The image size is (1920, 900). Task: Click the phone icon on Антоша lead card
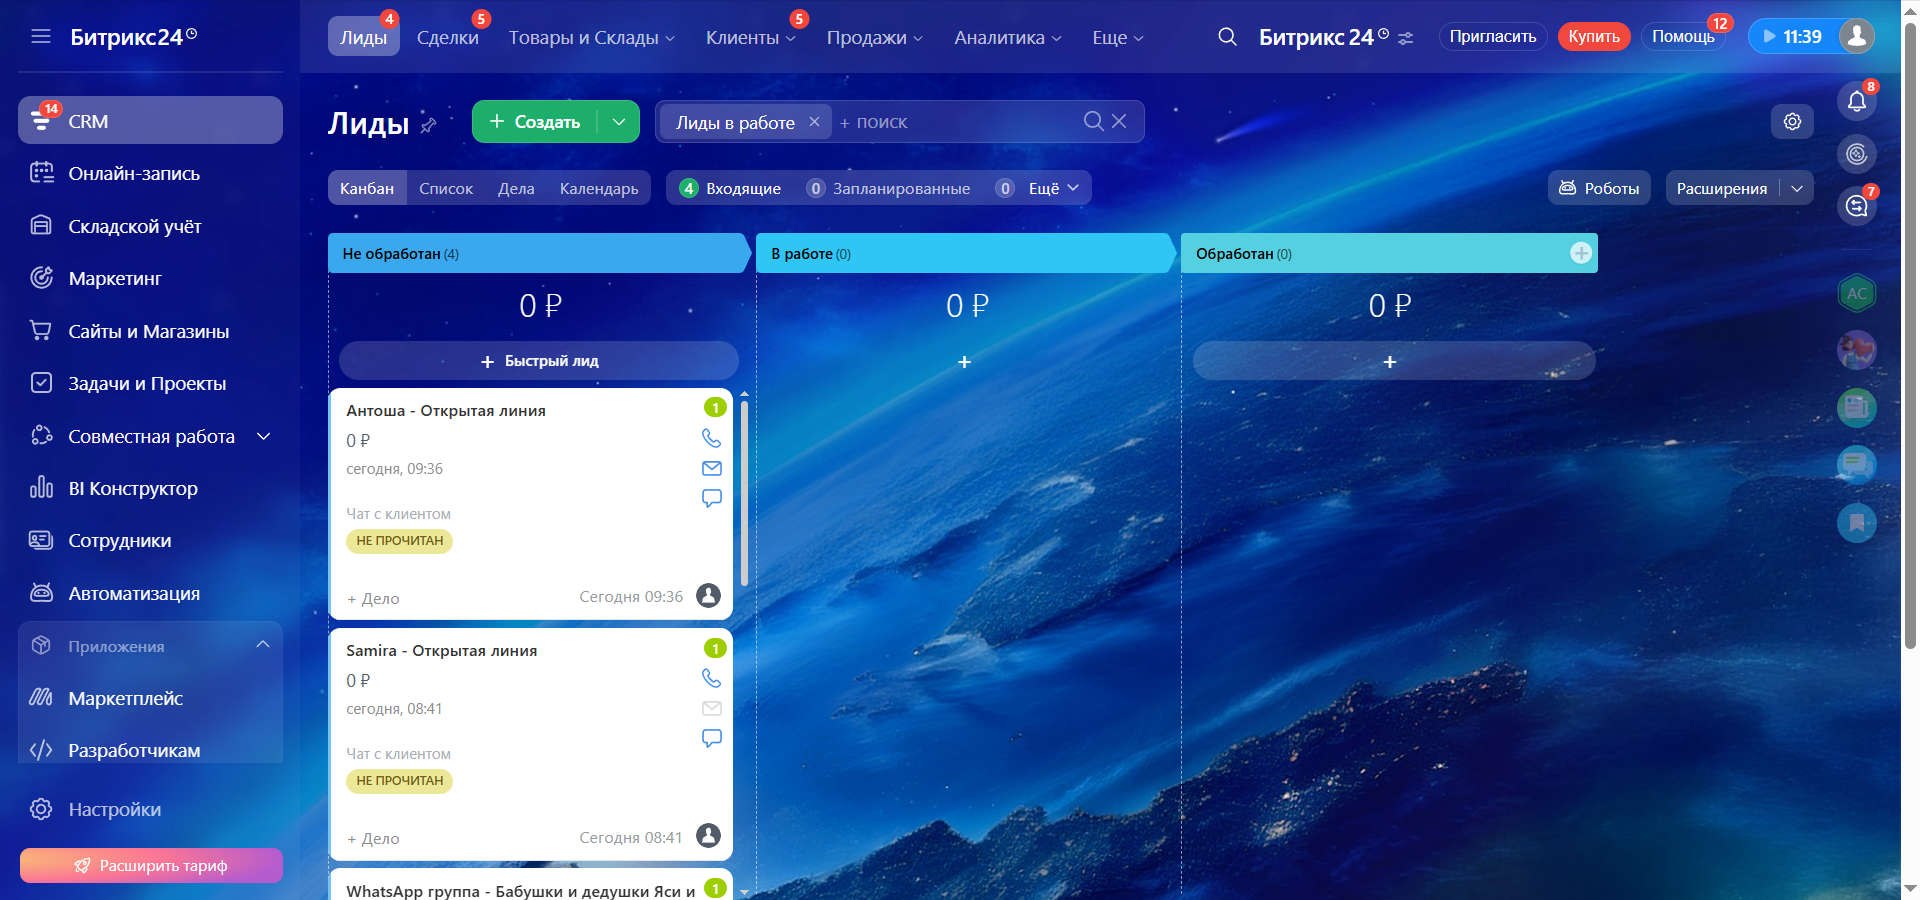click(x=711, y=438)
